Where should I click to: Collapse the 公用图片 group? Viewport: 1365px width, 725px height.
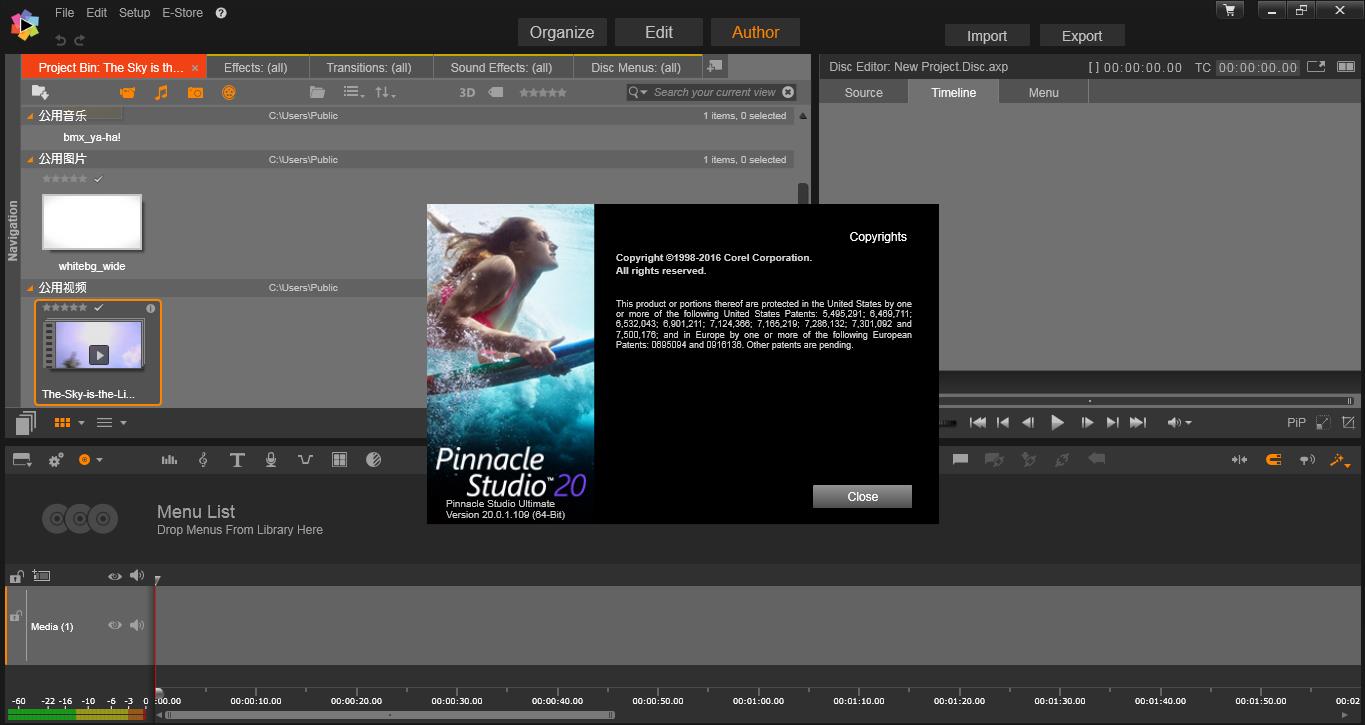click(x=30, y=160)
